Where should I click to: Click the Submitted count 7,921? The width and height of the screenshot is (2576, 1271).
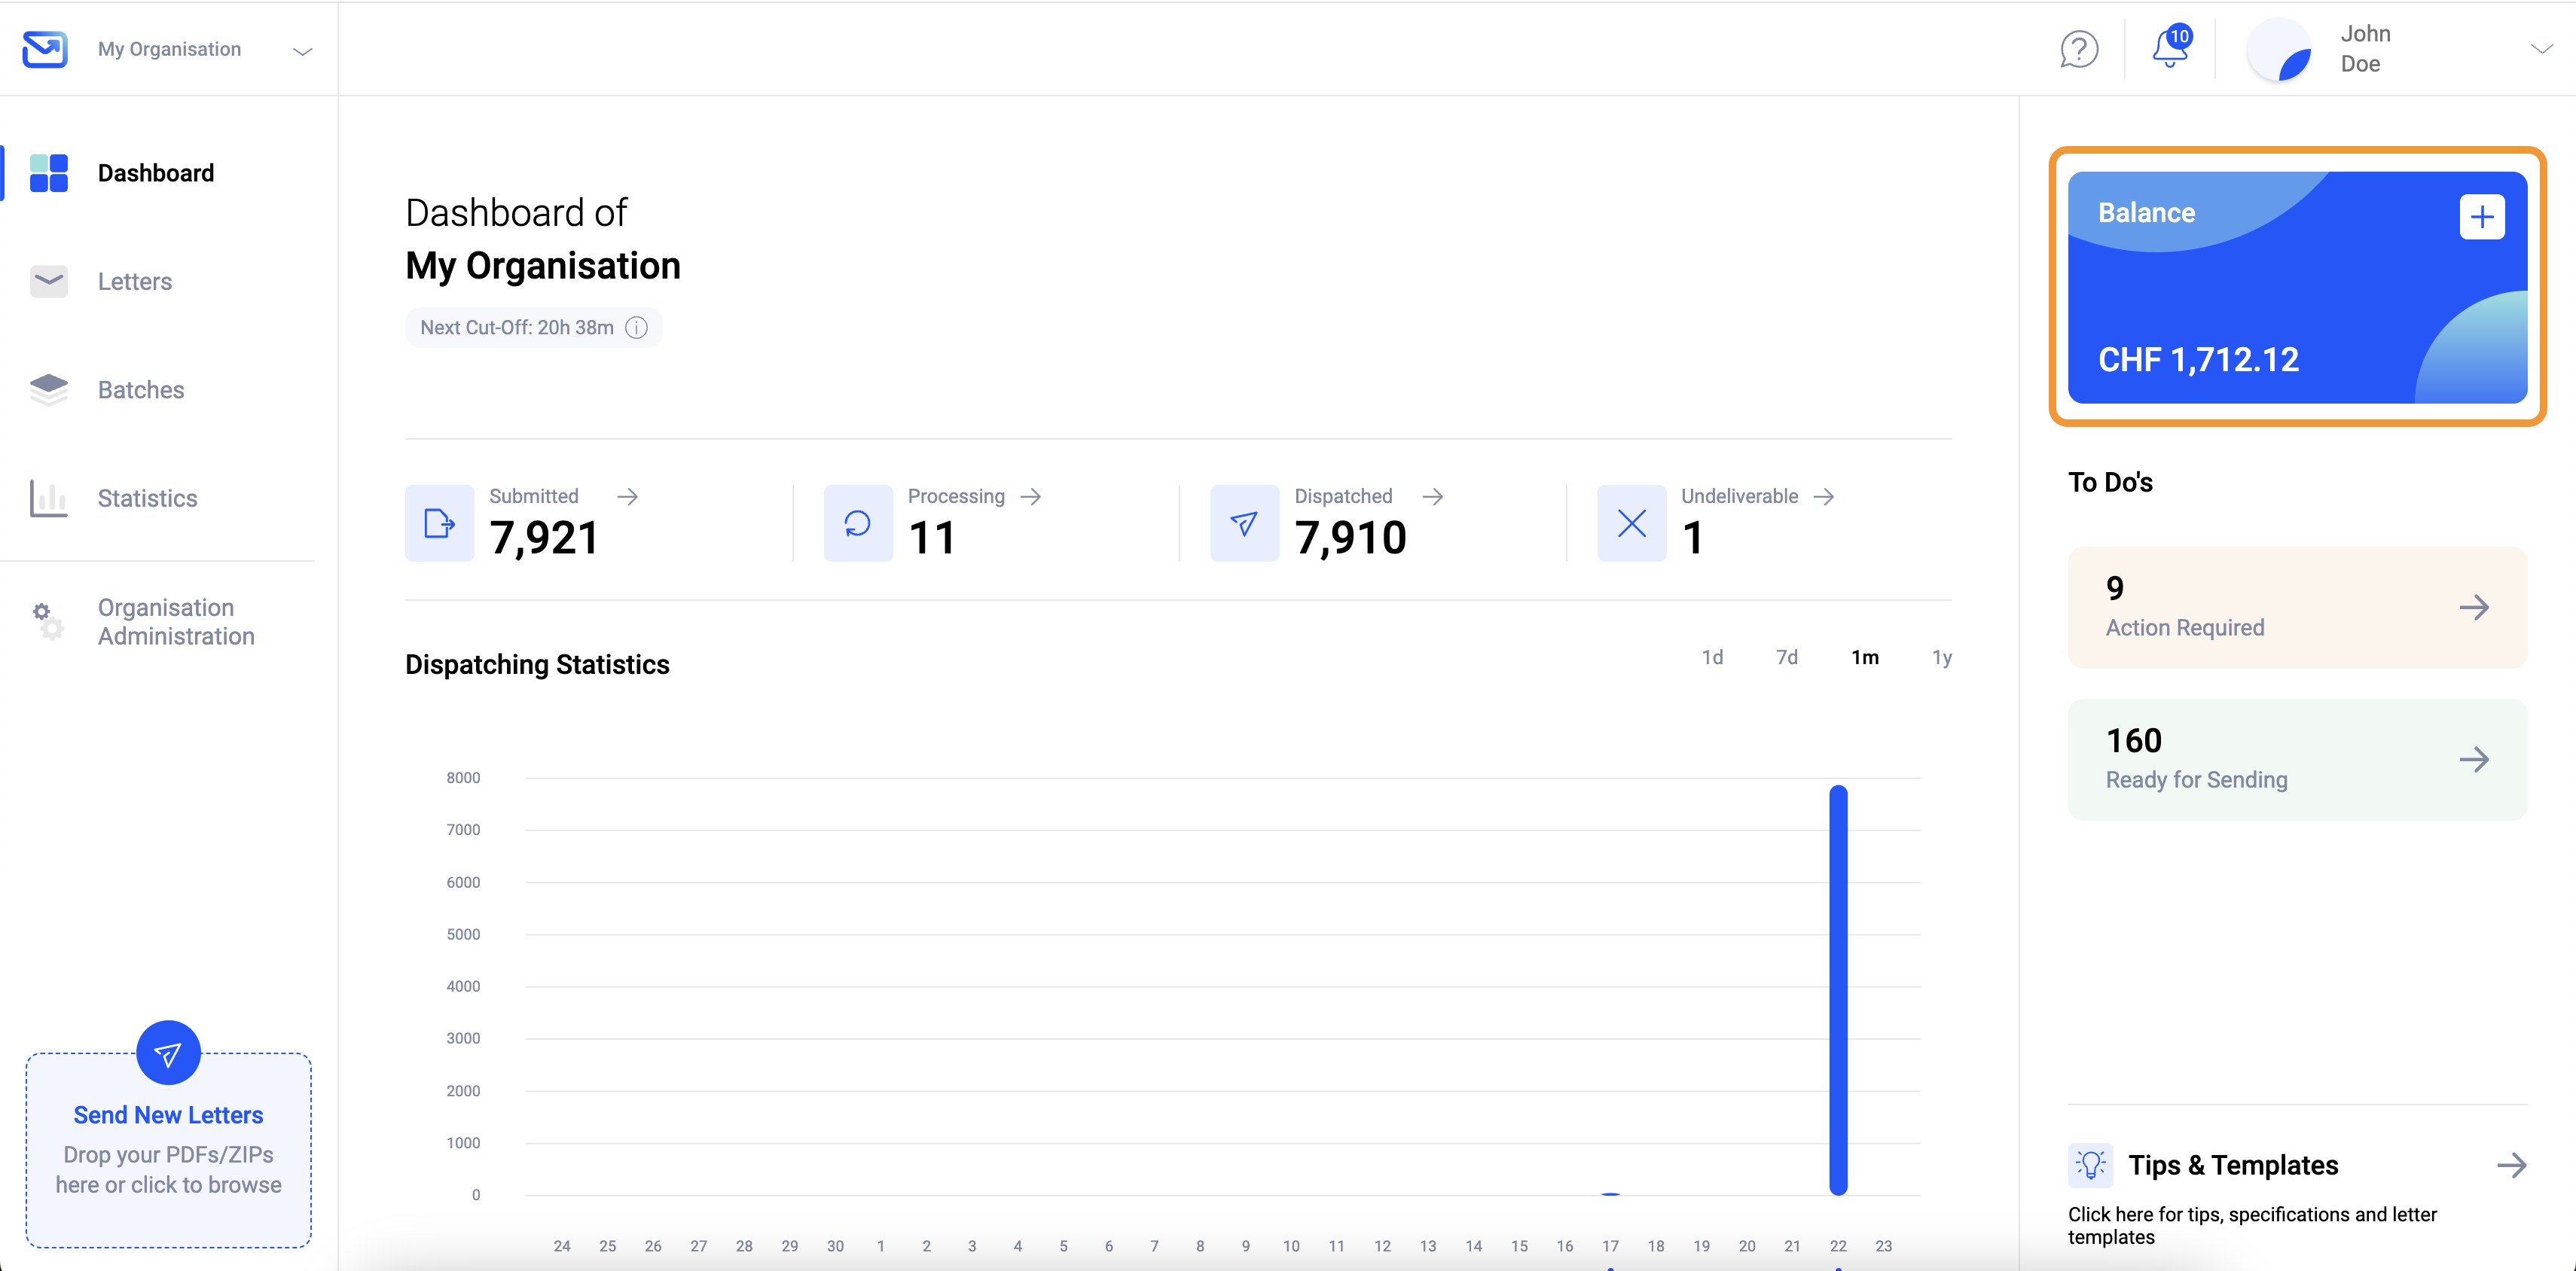(544, 538)
